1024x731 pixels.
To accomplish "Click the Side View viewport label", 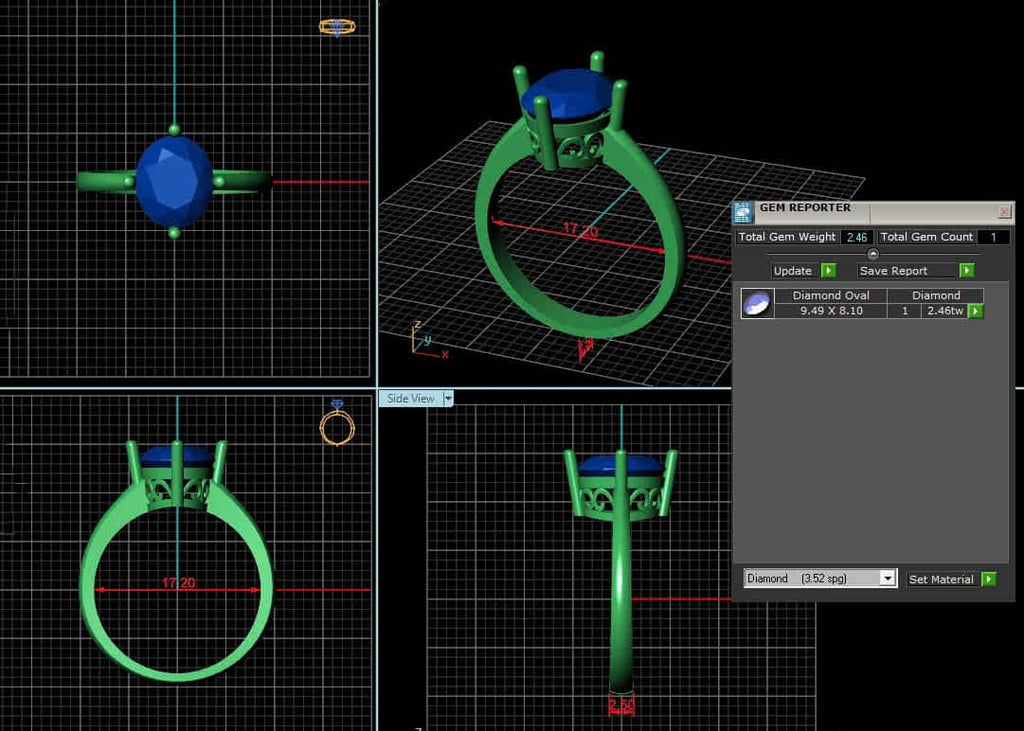I will pyautogui.click(x=410, y=398).
